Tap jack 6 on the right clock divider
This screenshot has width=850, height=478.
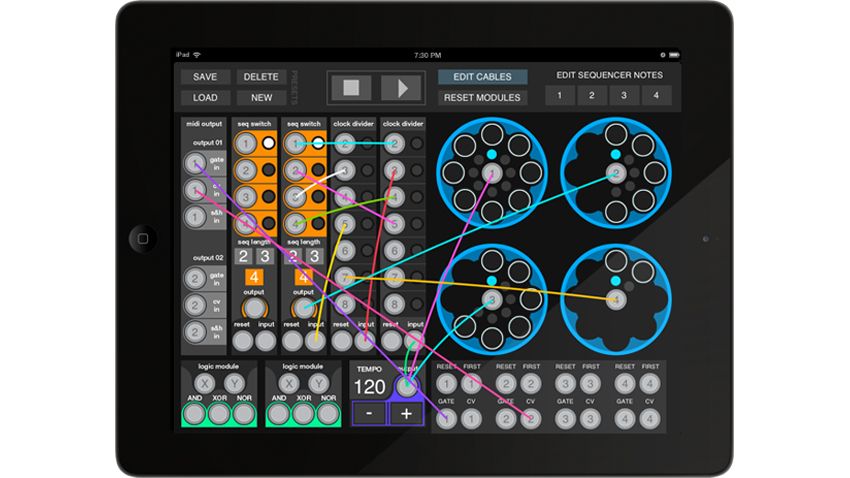pos(395,250)
